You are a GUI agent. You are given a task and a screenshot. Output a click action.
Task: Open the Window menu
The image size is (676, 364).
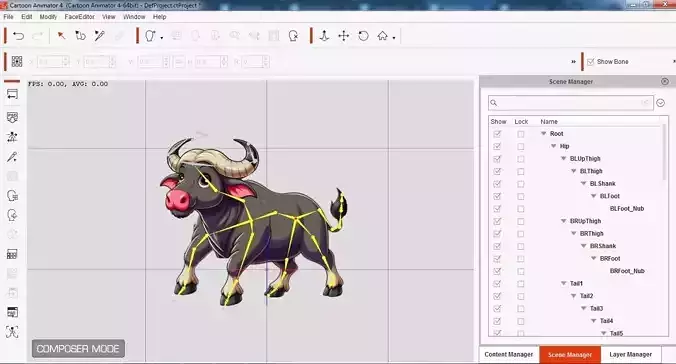[x=134, y=17]
